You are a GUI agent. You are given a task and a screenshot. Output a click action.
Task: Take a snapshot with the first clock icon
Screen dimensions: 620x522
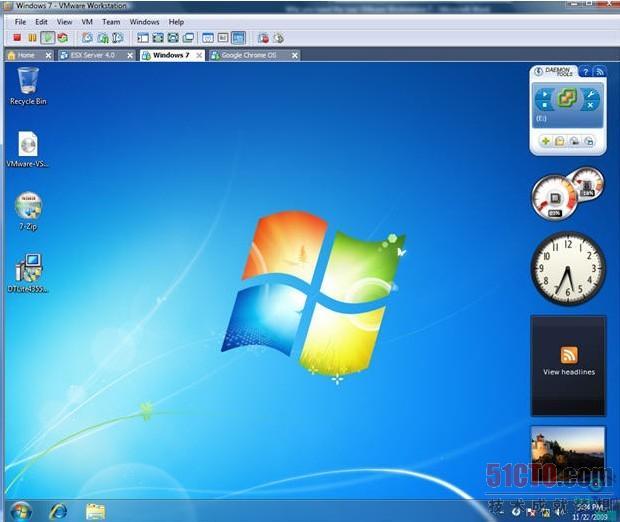pos(87,38)
